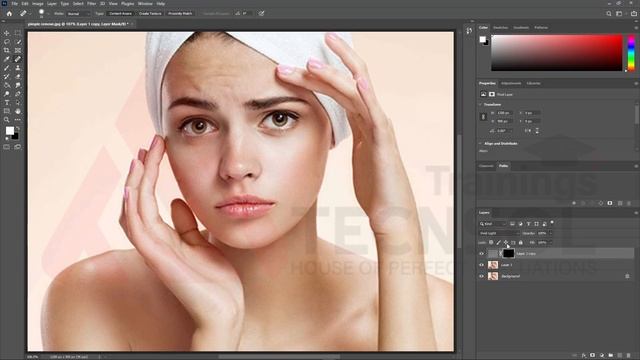Select the History Brush tool
Image resolution: width=640 pixels, height=360 pixels.
tap(7, 76)
